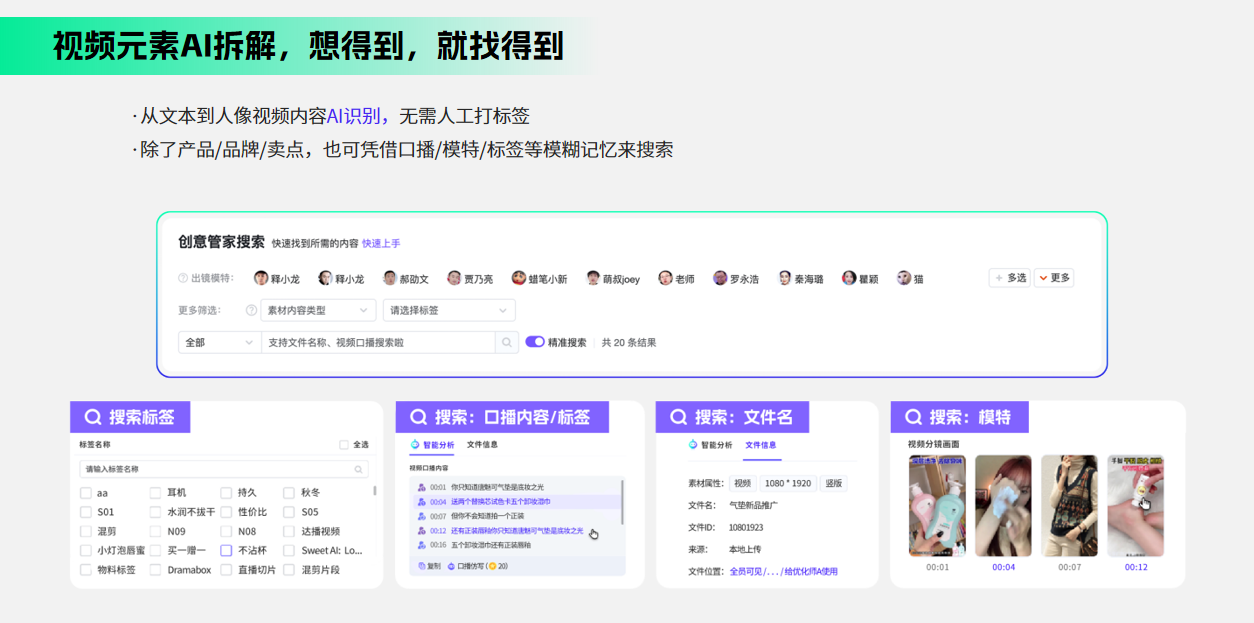Click the 快速上手 link
This screenshot has height=623, width=1254.
tap(381, 243)
